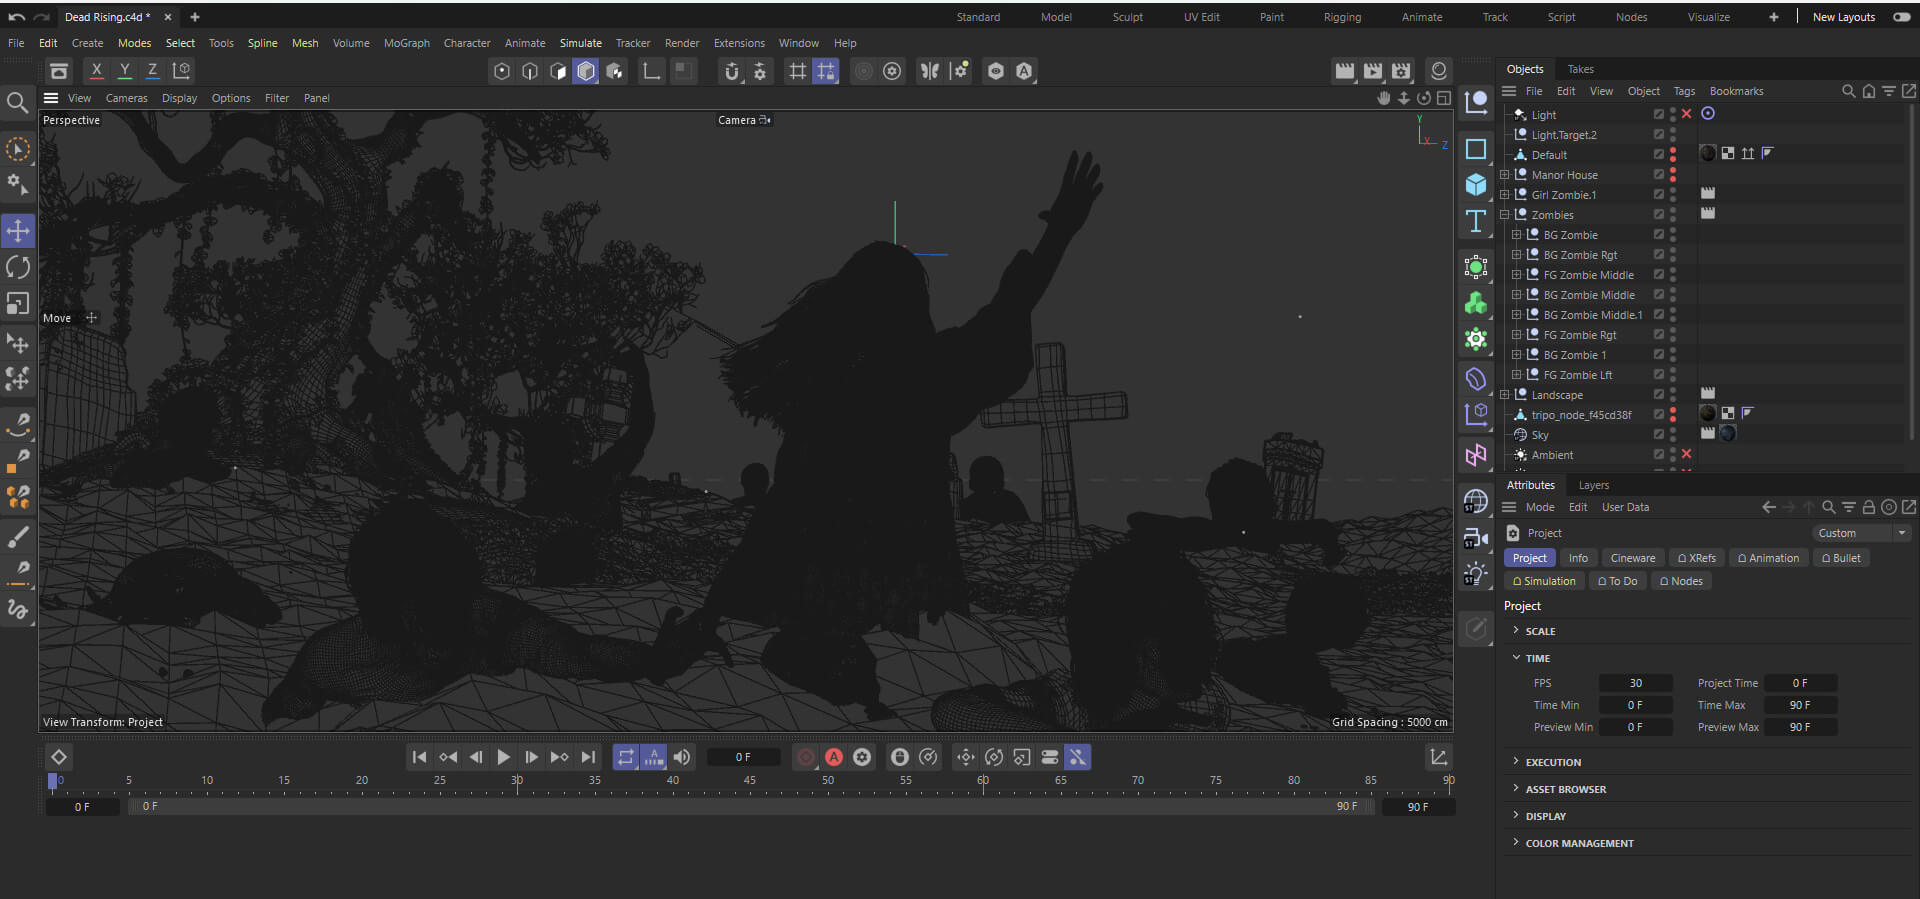The width and height of the screenshot is (1920, 899).
Task: Open the Animation settings tab button
Action: [x=1768, y=558]
